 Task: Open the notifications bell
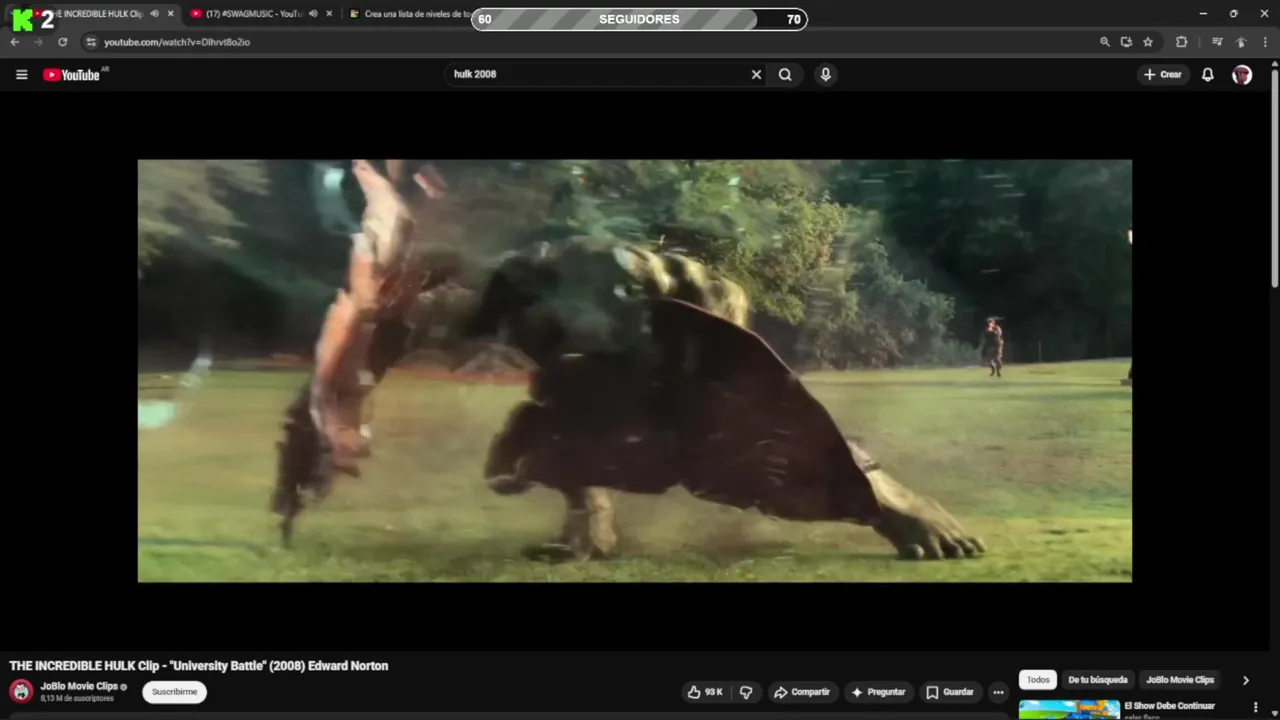pyautogui.click(x=1207, y=74)
